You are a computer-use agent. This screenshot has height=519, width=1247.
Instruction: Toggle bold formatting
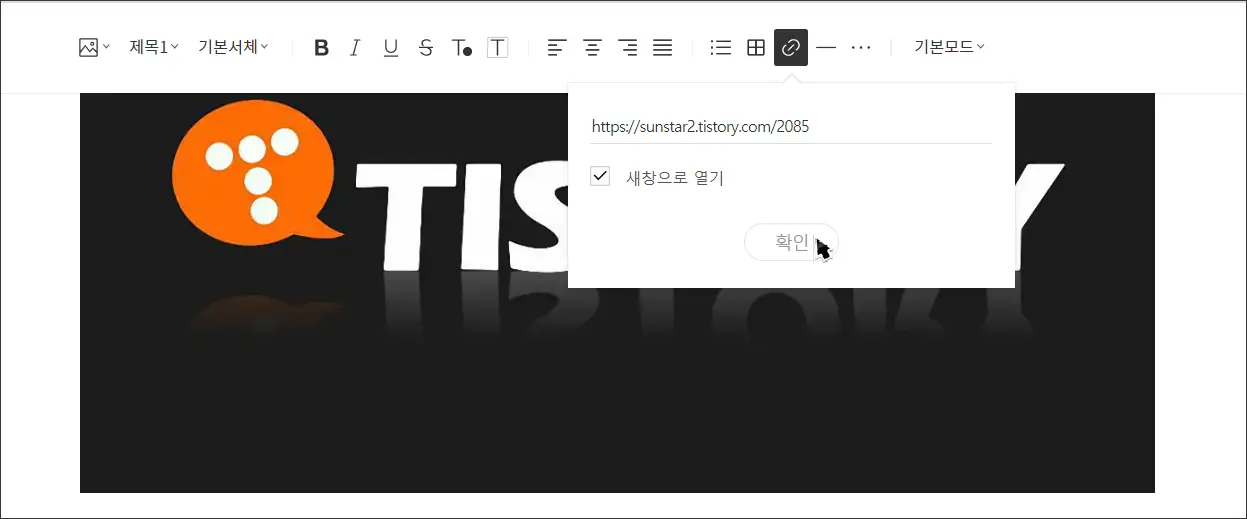(321, 47)
